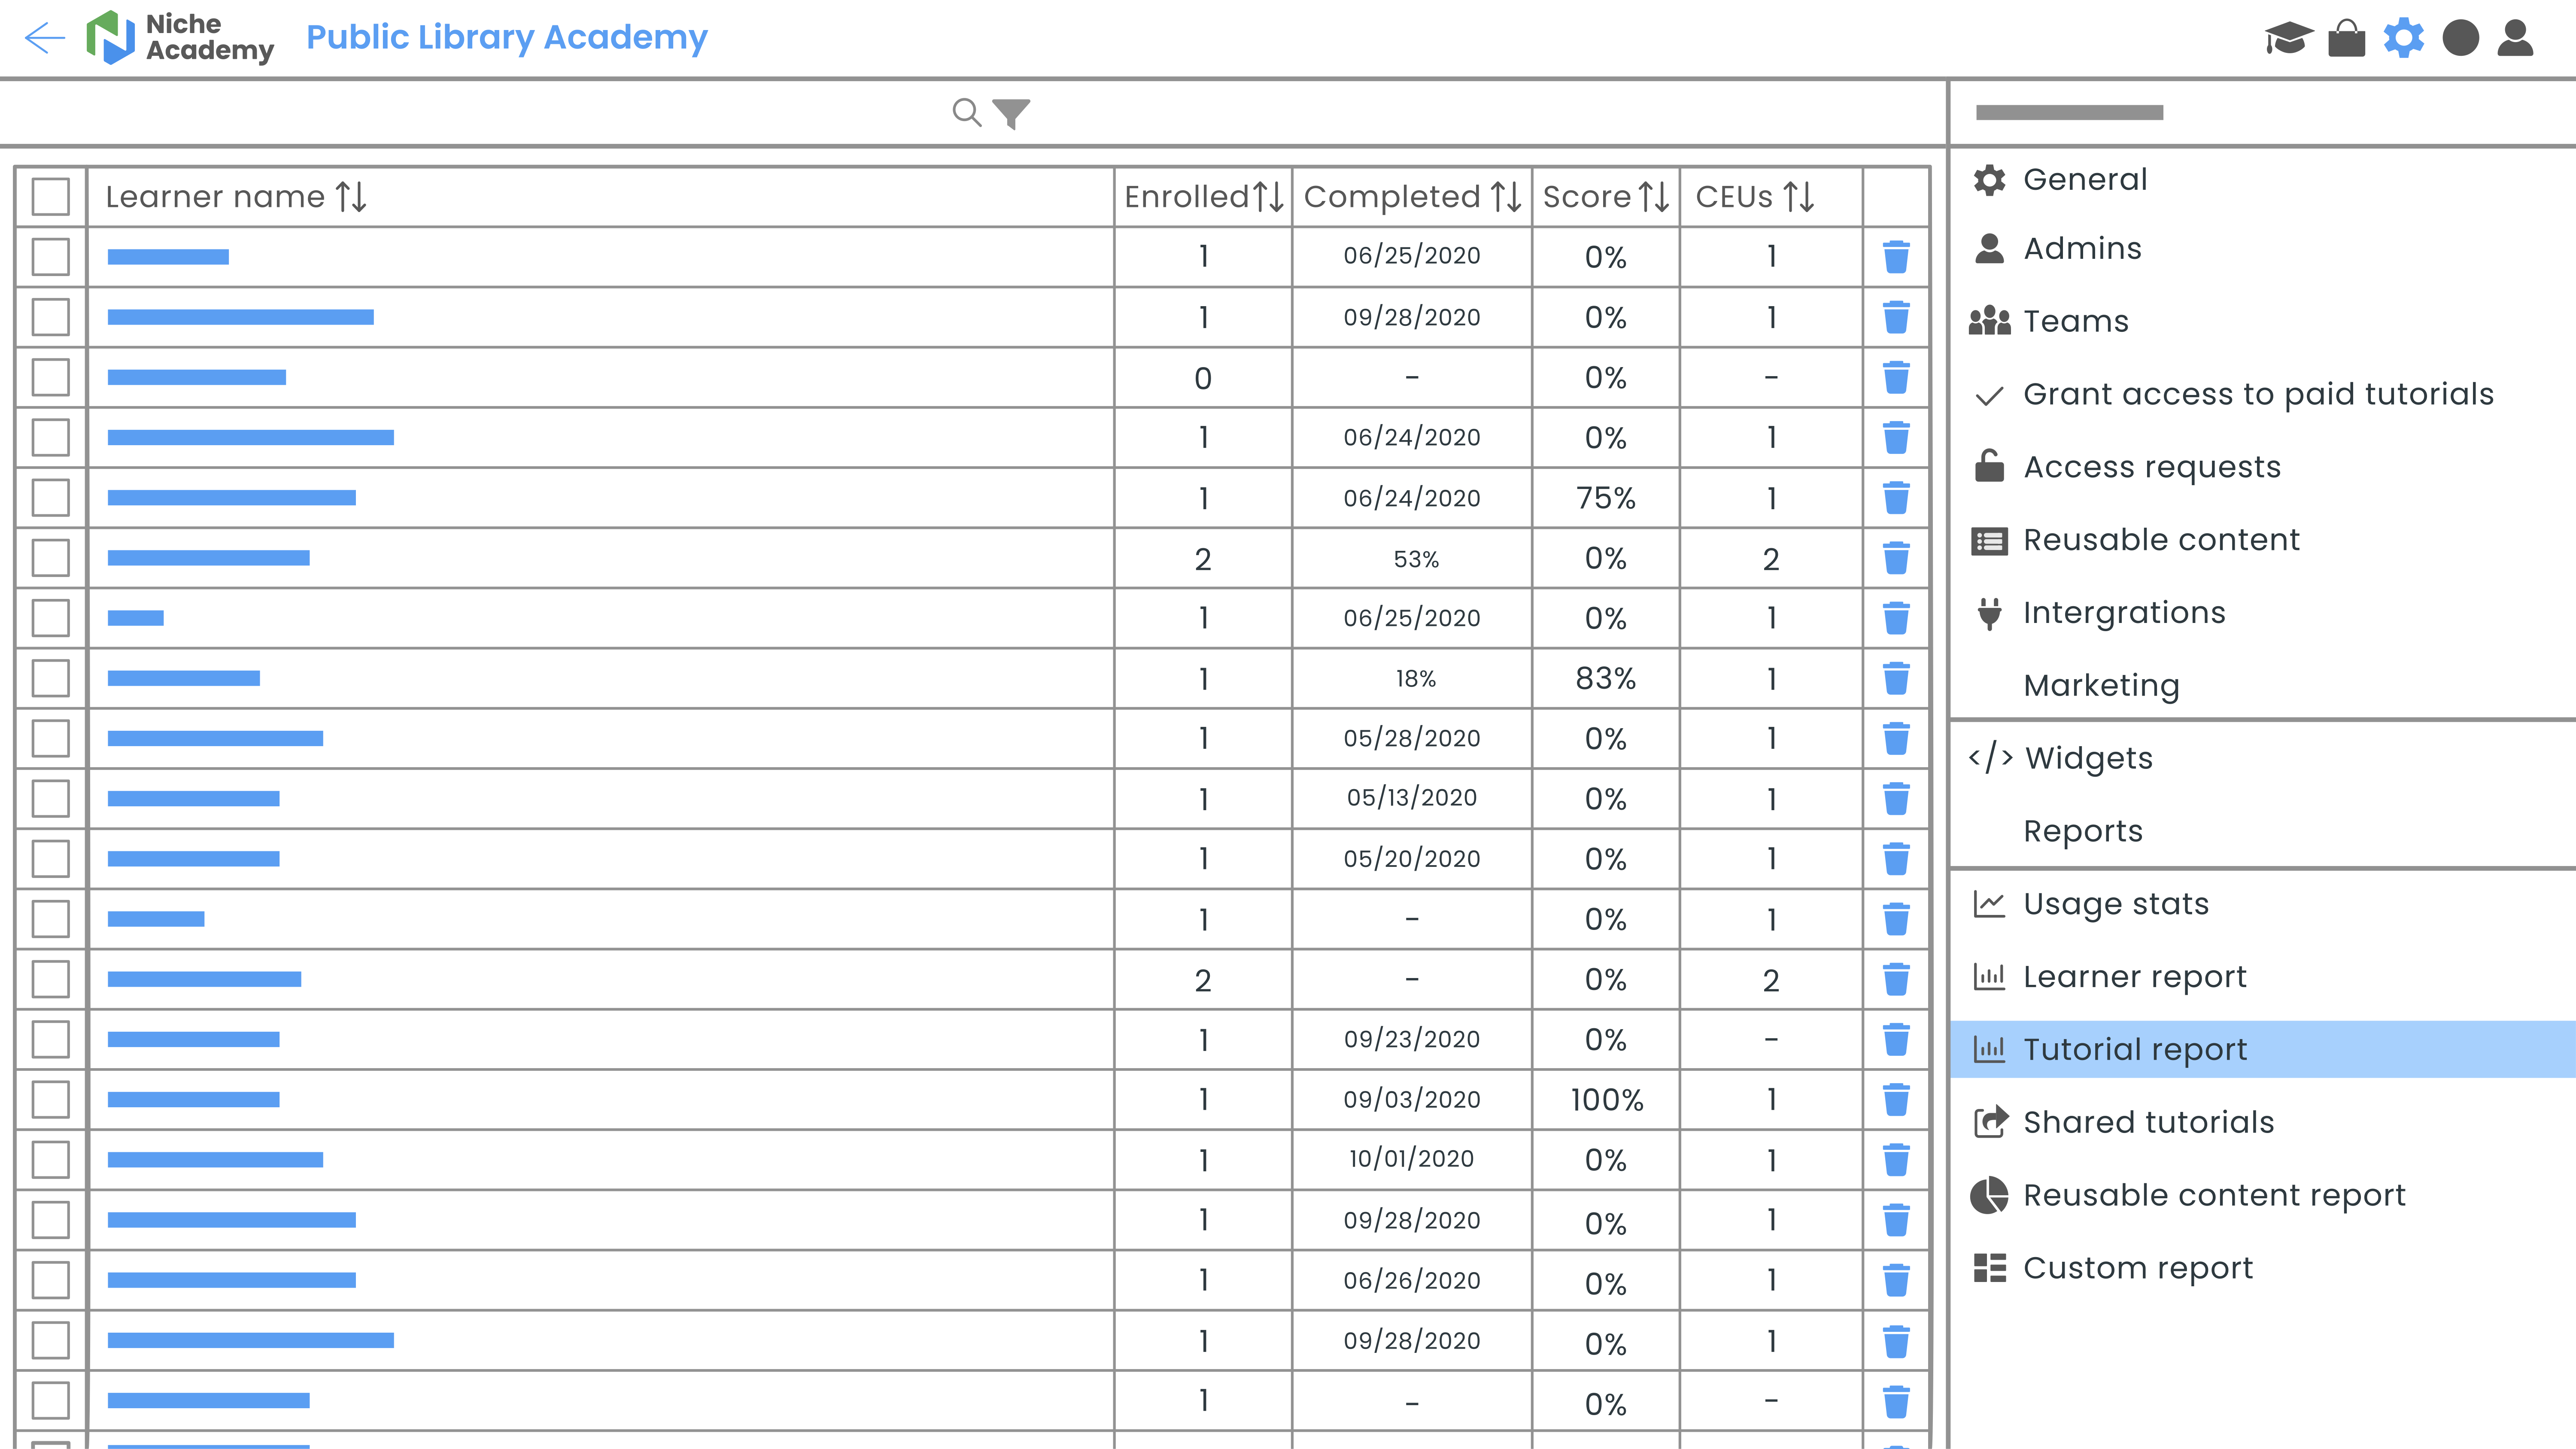Select Tutorial report in sidebar
2576x1449 pixels.
pyautogui.click(x=2262, y=1049)
